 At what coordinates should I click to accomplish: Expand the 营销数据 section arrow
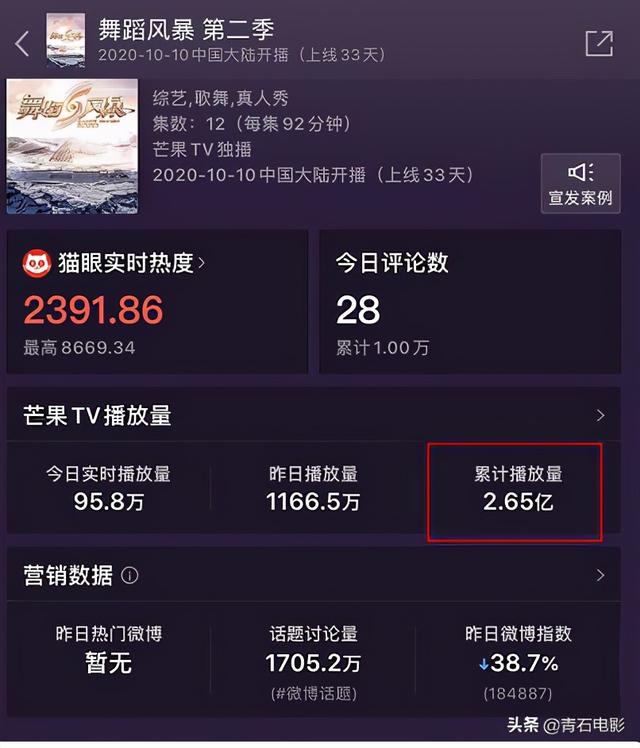click(x=600, y=575)
